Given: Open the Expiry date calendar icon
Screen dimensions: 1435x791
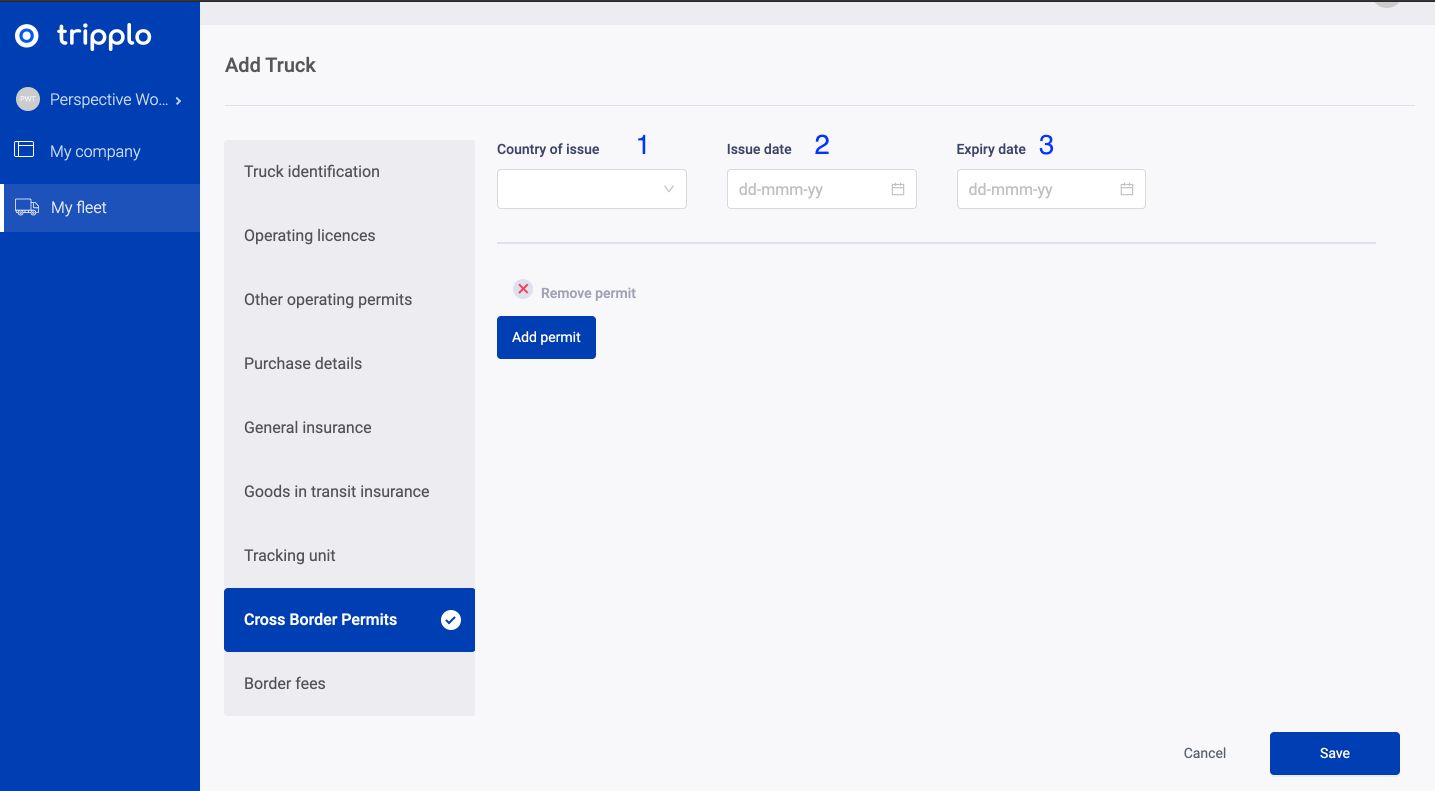Looking at the screenshot, I should pyautogui.click(x=1126, y=189).
